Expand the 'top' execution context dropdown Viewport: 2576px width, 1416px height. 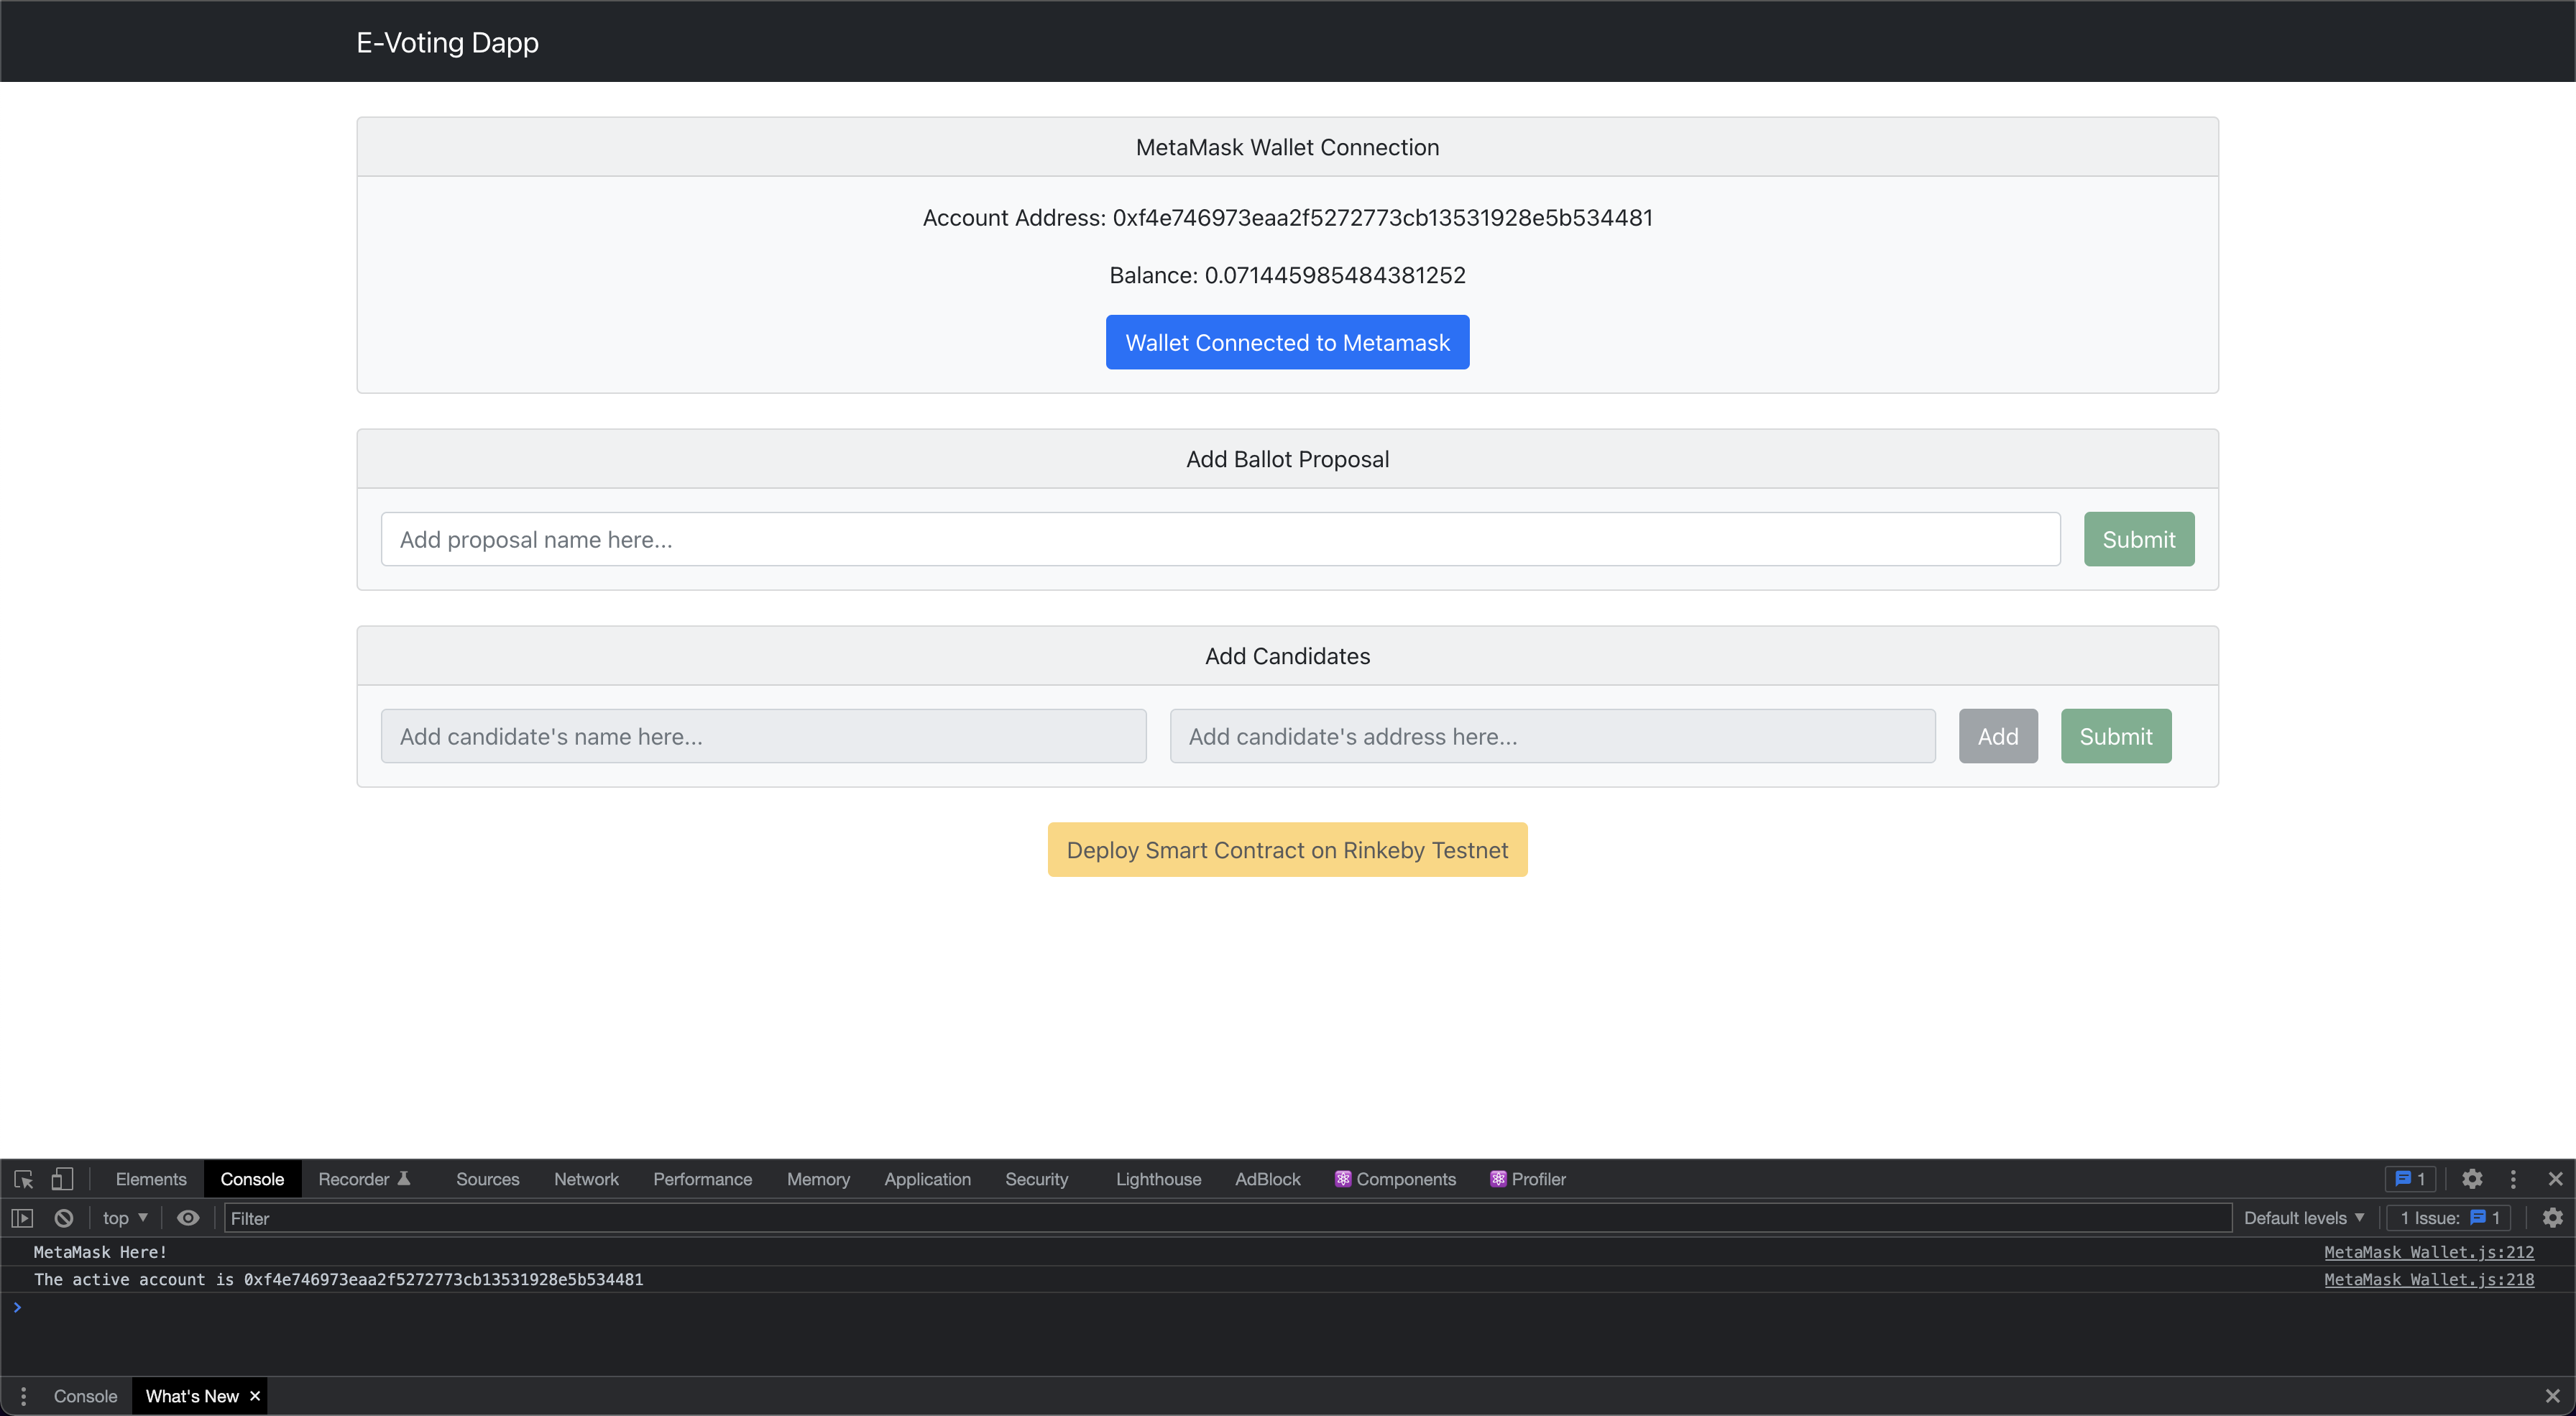(122, 1217)
